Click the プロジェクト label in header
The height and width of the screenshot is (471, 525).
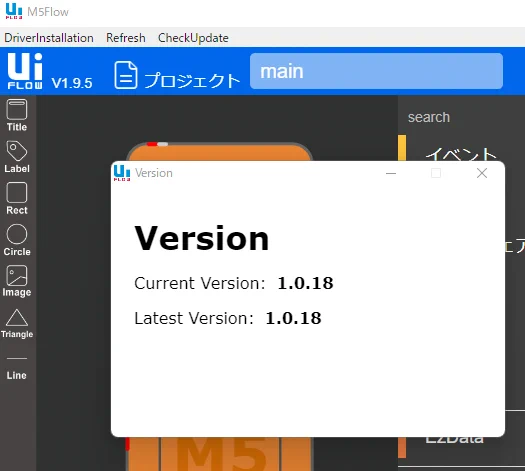pyautogui.click(x=193, y=81)
